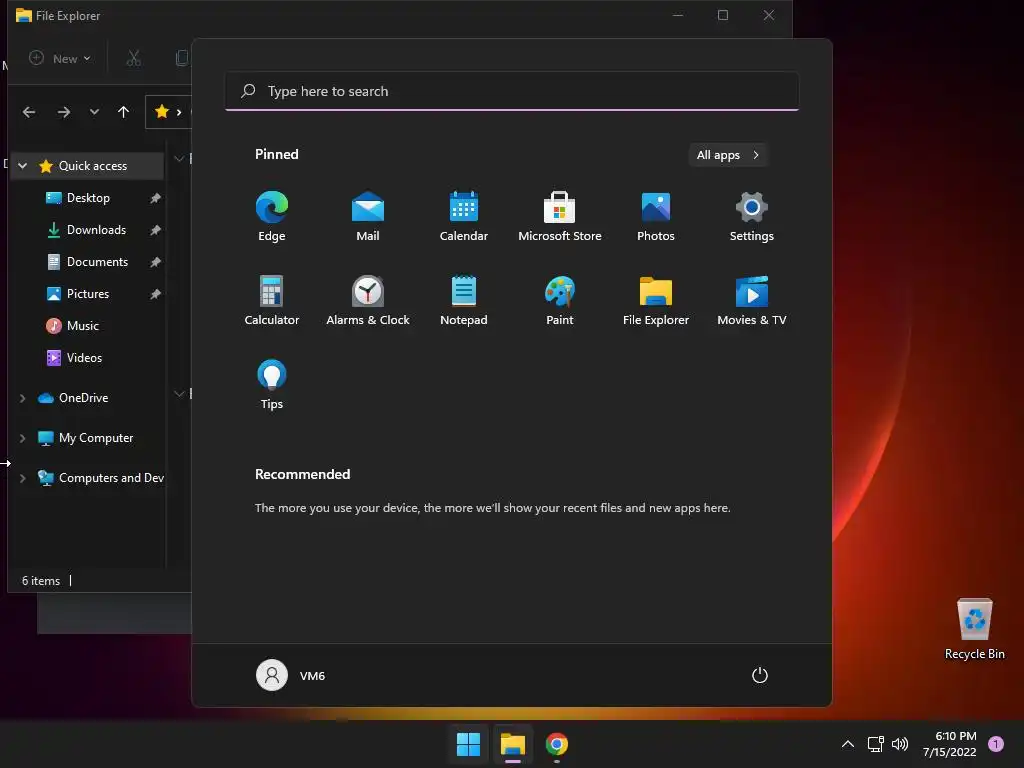Select the Recycle Bin on desktop

point(974,629)
